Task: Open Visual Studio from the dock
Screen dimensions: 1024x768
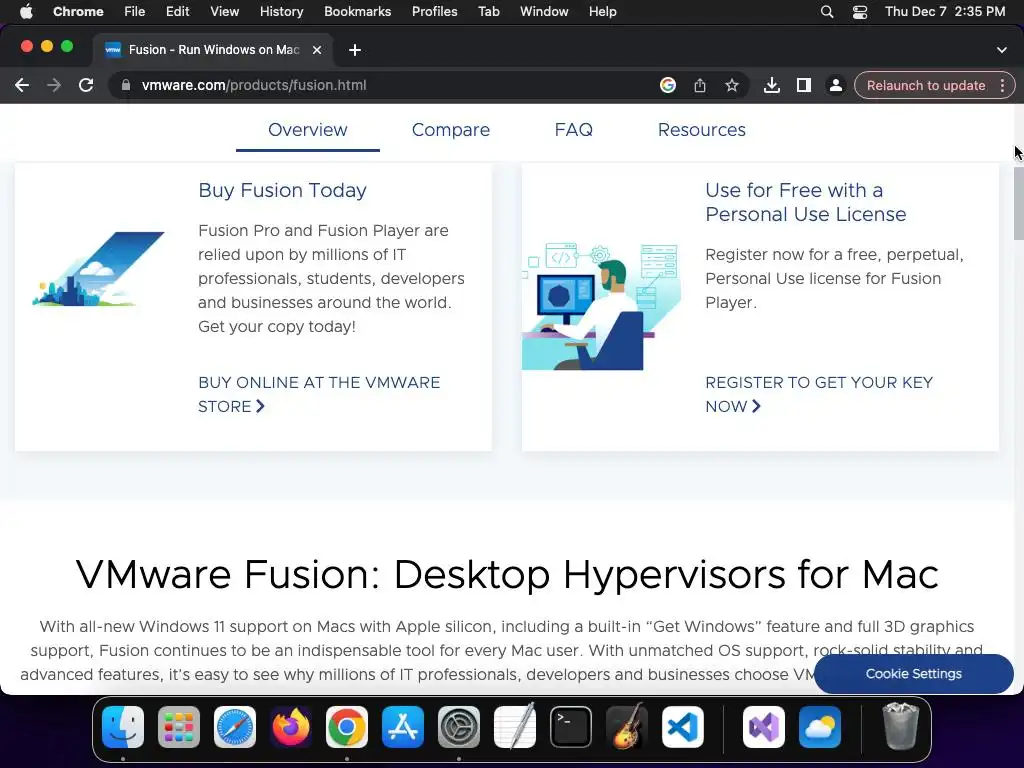Action: pos(763,727)
